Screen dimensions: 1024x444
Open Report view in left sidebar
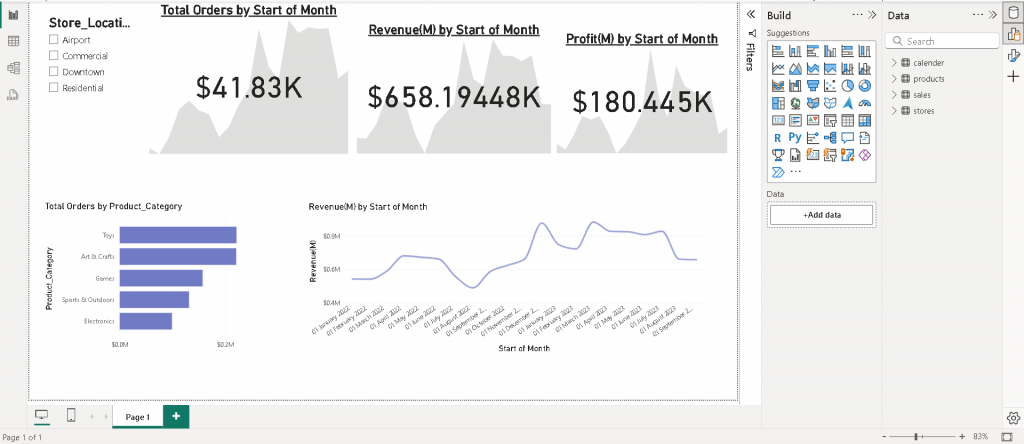(13, 15)
